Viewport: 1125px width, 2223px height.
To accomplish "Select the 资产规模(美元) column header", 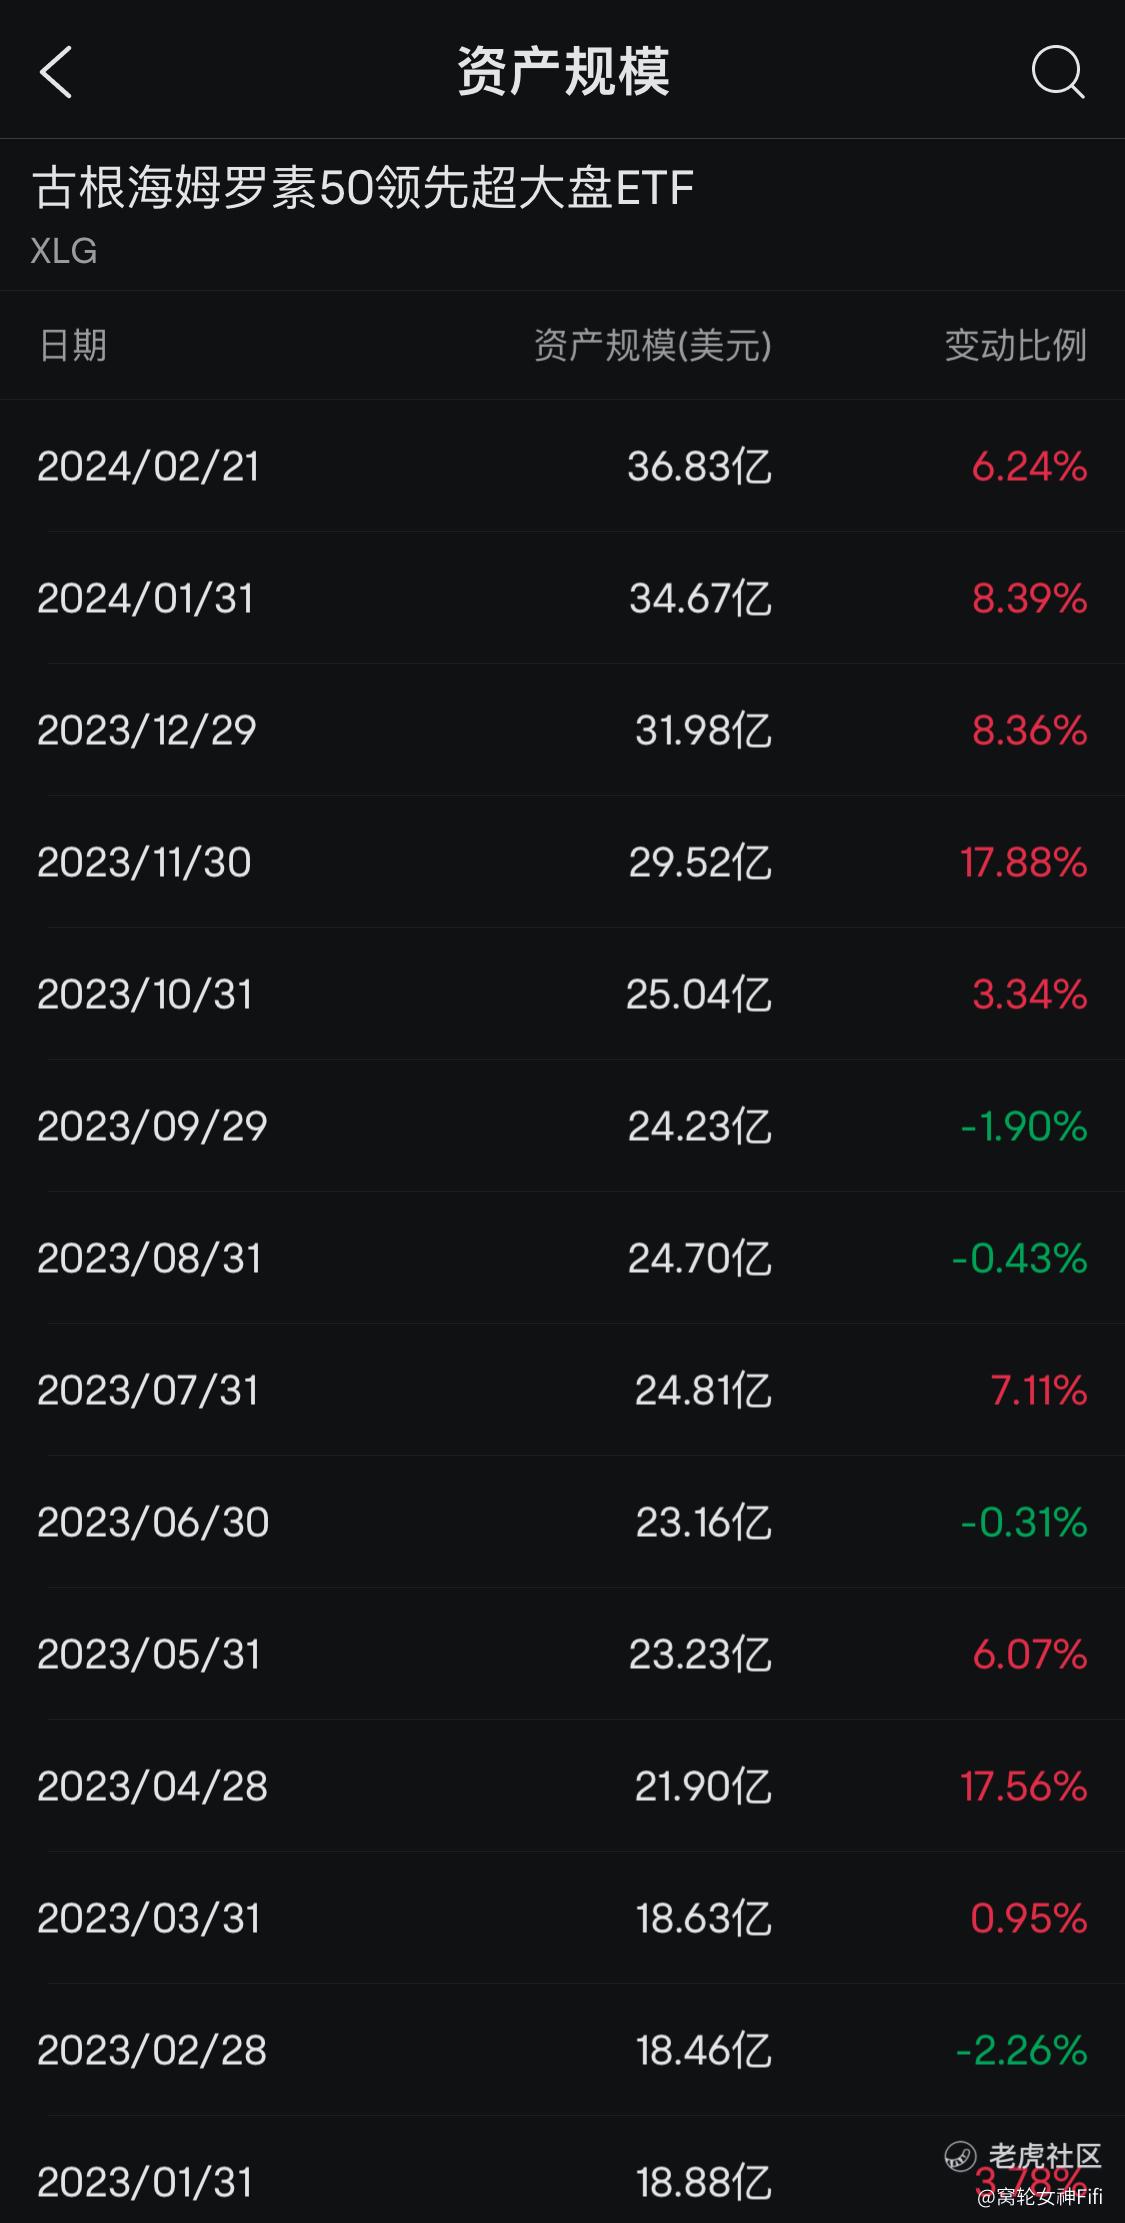I will (x=652, y=345).
